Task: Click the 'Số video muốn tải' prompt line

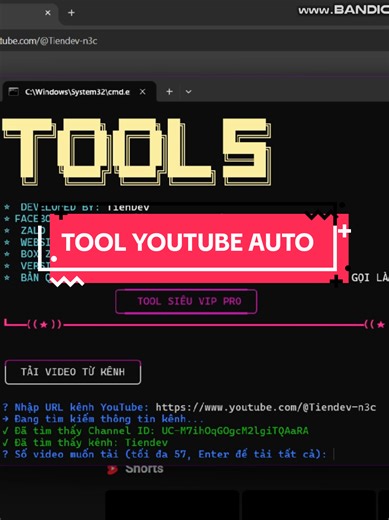Action: click(164, 454)
